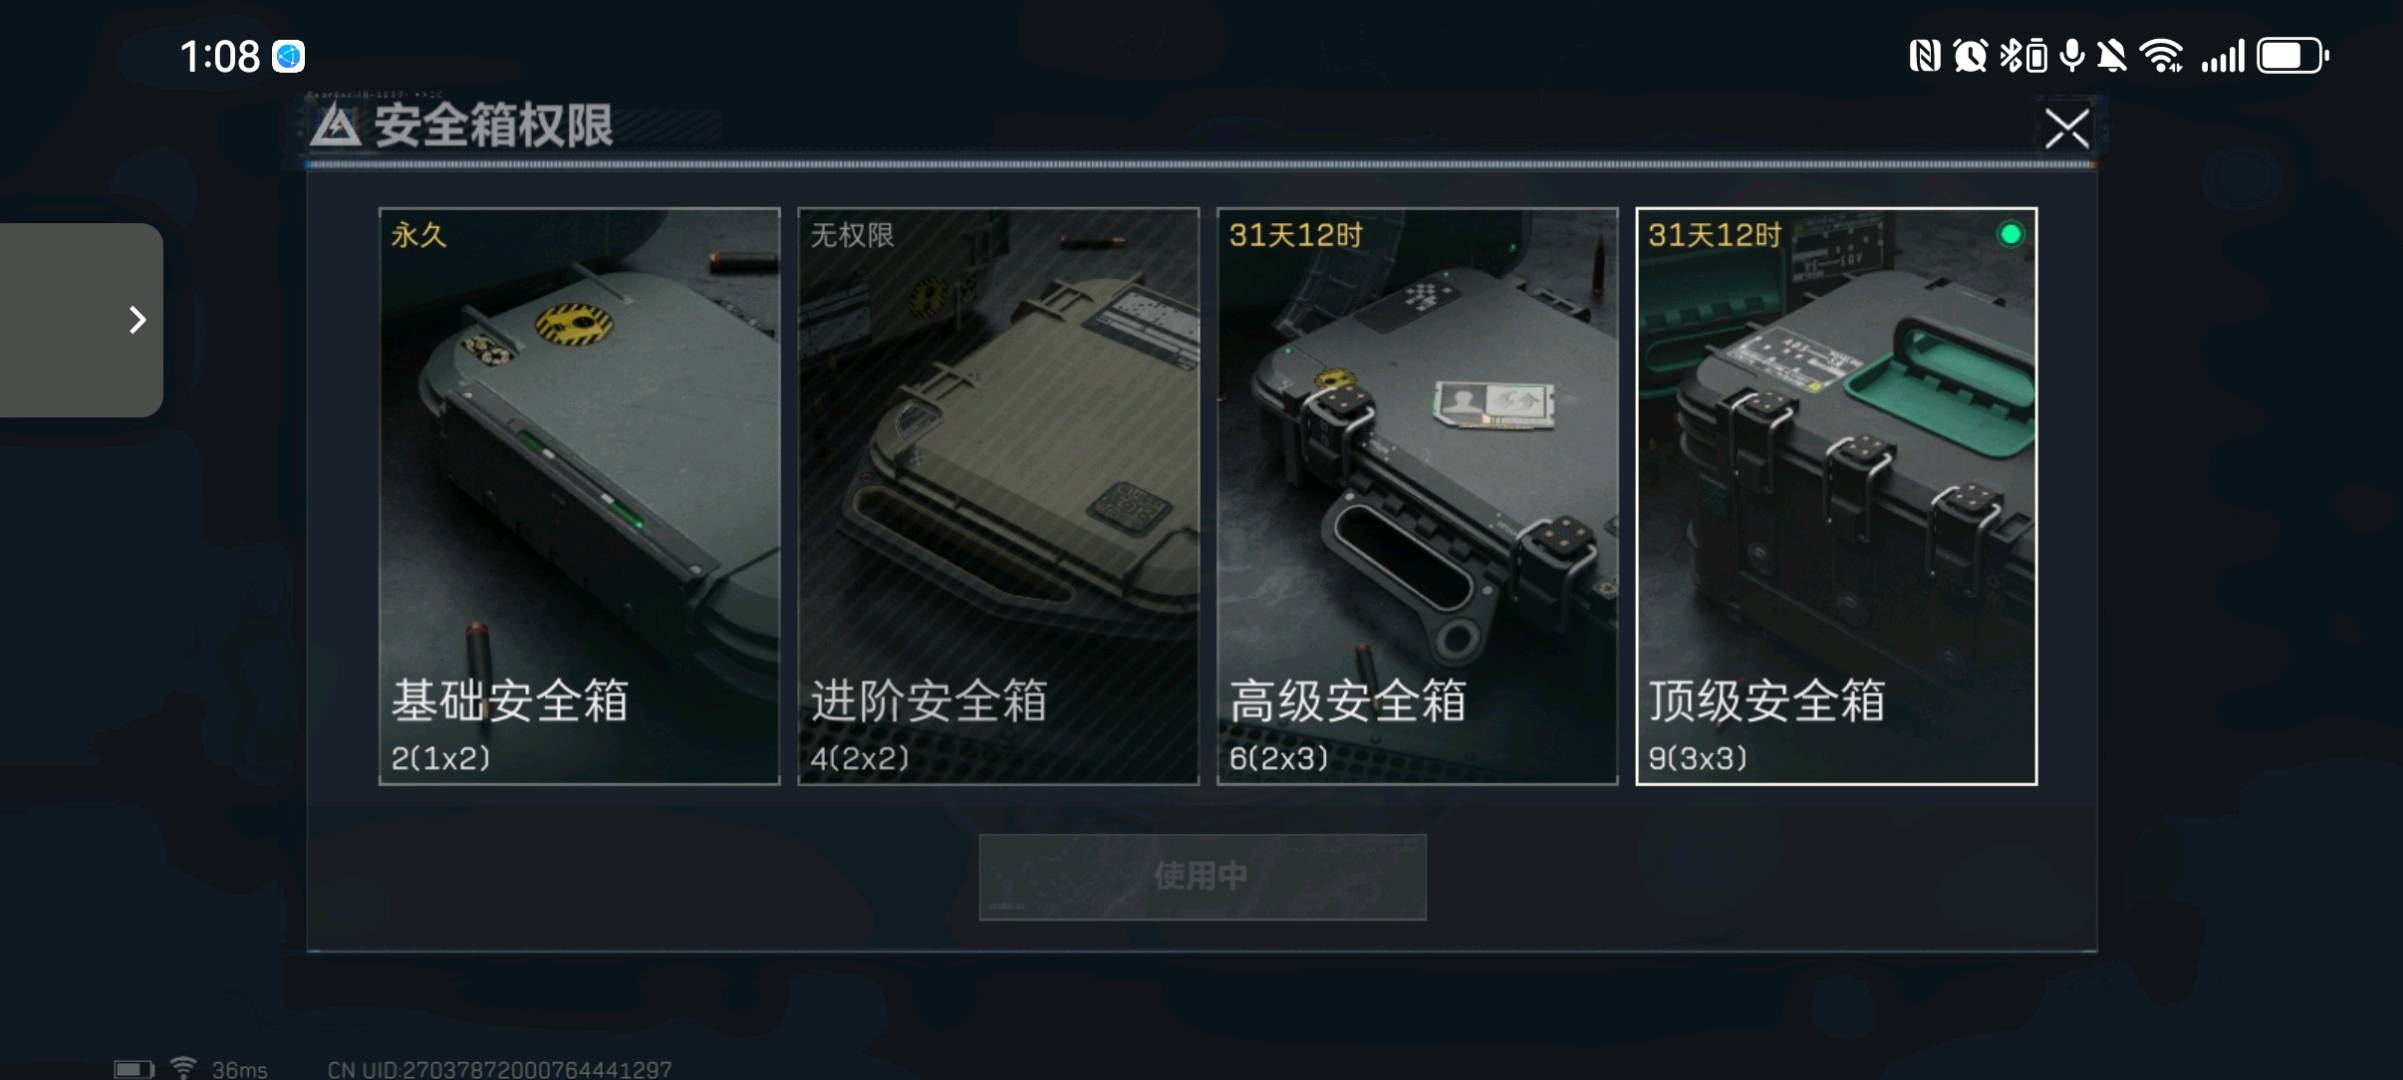
Task: Tap the blue app icon beside clock
Action: coord(289,56)
